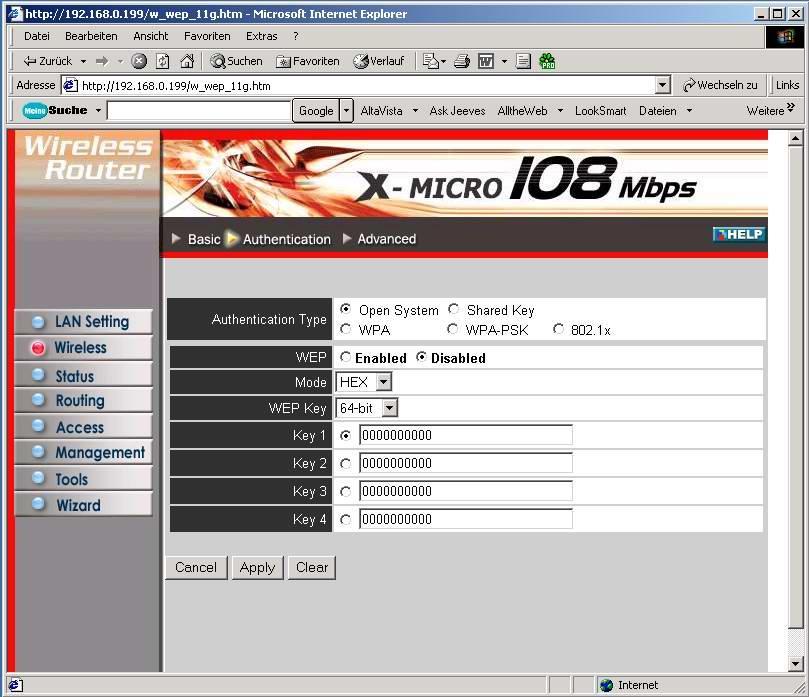
Task: Set WEP to Enabled
Action: click(346, 356)
